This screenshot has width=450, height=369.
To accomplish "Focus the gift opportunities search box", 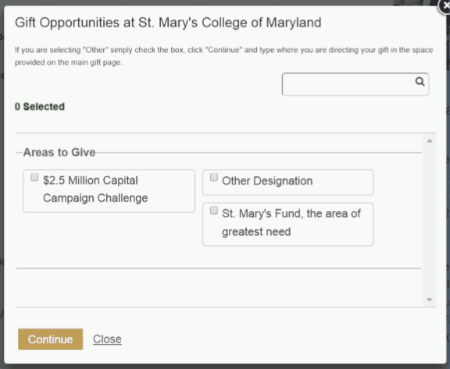I will pyautogui.click(x=355, y=84).
